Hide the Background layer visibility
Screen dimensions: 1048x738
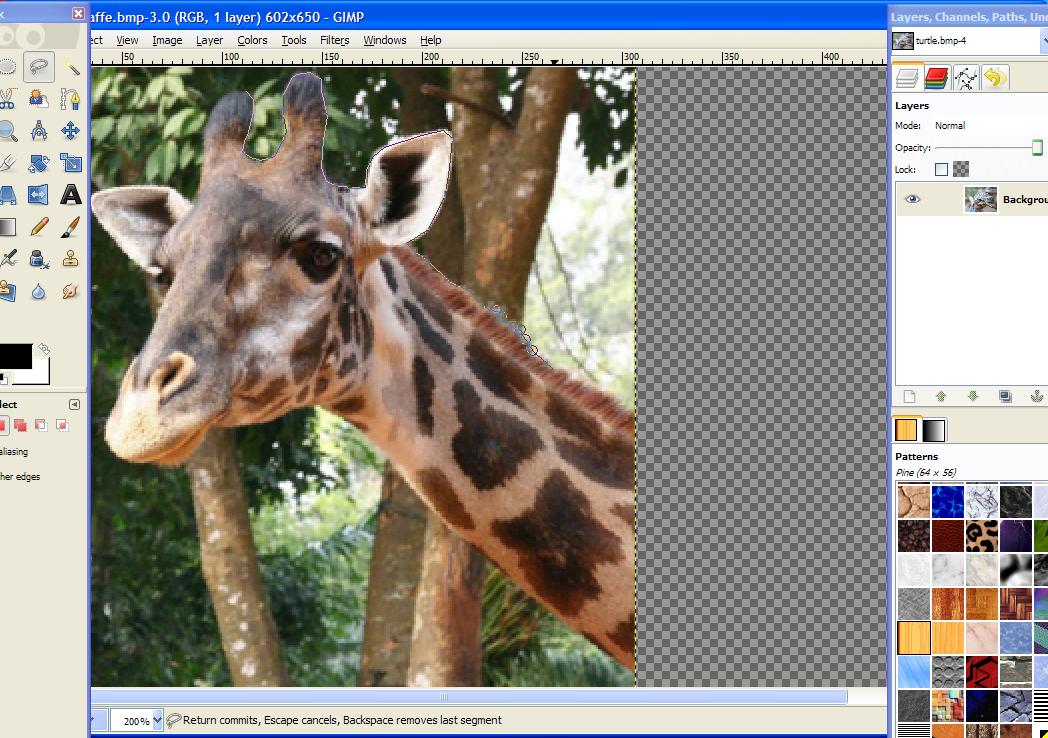coord(913,199)
